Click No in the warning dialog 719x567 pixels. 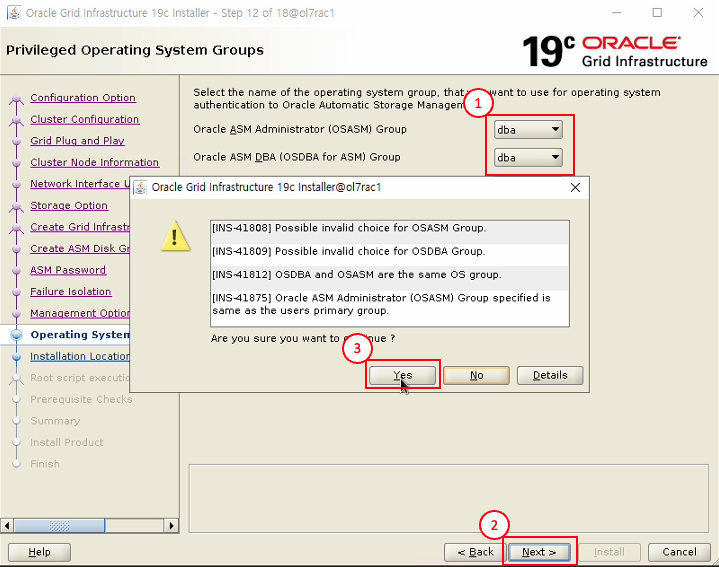pyautogui.click(x=476, y=375)
